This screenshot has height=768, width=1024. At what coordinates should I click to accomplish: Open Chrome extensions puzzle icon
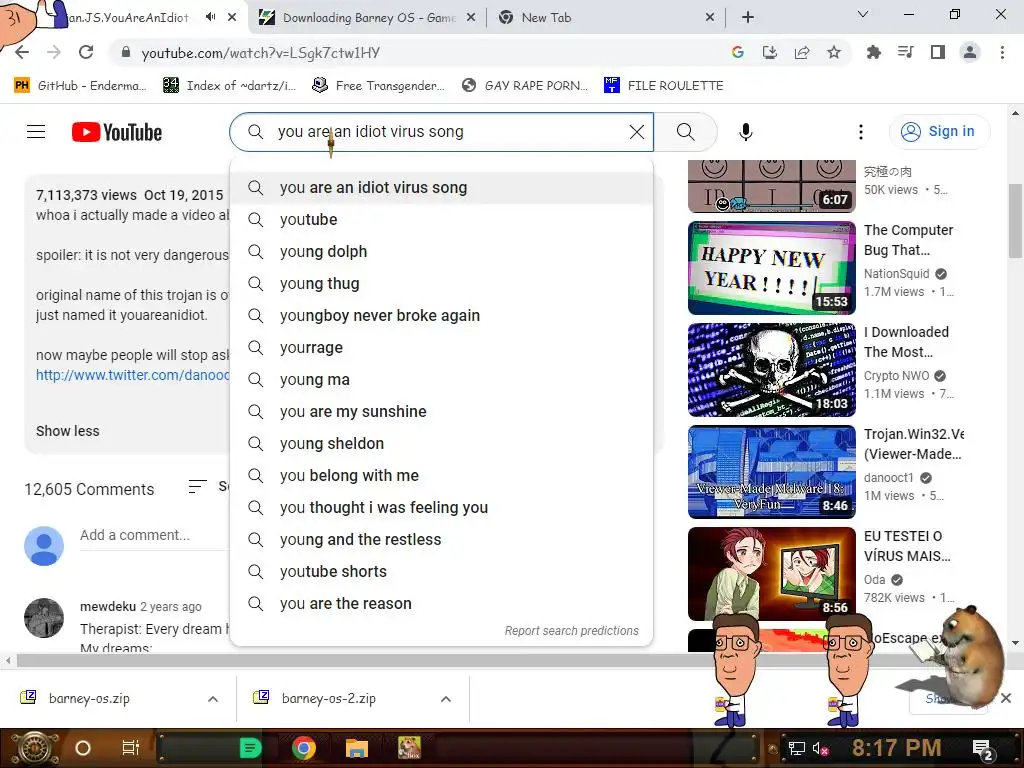click(873, 52)
